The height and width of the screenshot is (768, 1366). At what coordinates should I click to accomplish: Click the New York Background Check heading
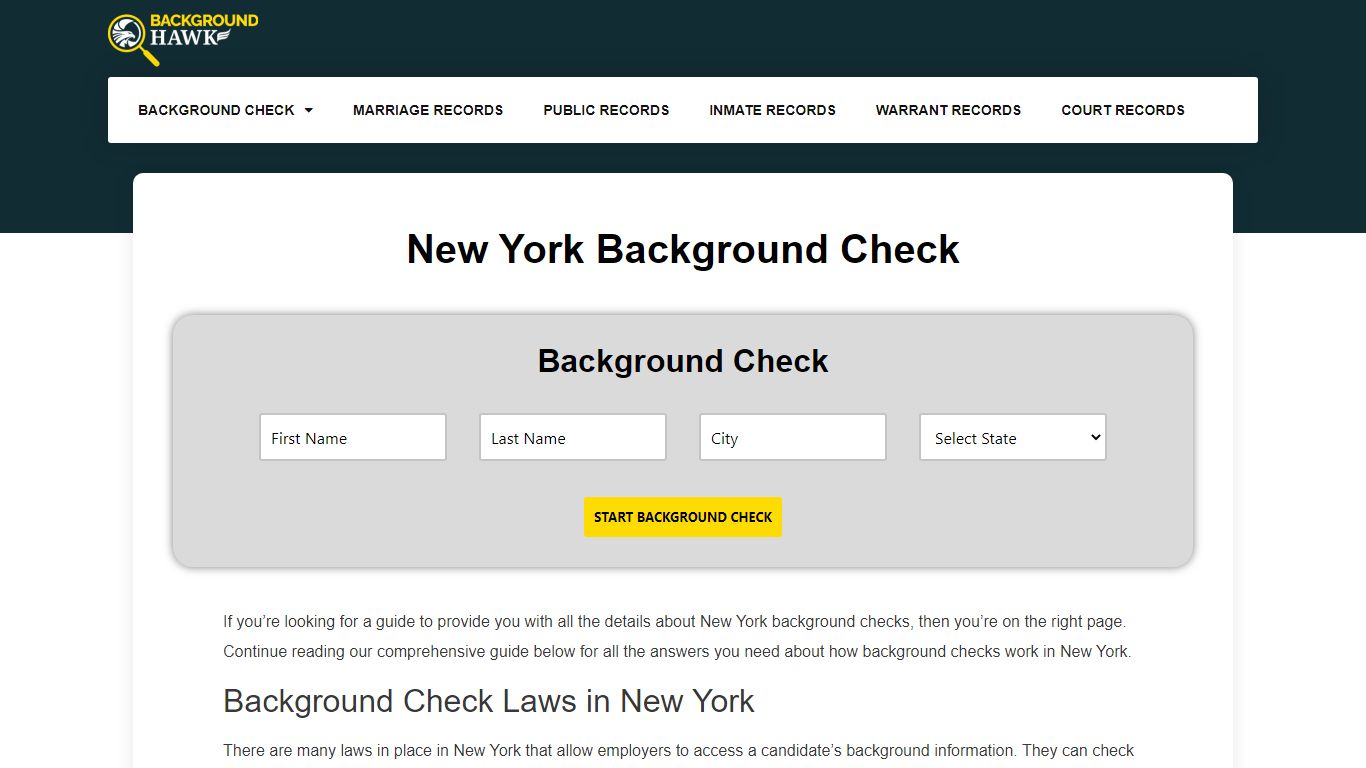(x=683, y=249)
